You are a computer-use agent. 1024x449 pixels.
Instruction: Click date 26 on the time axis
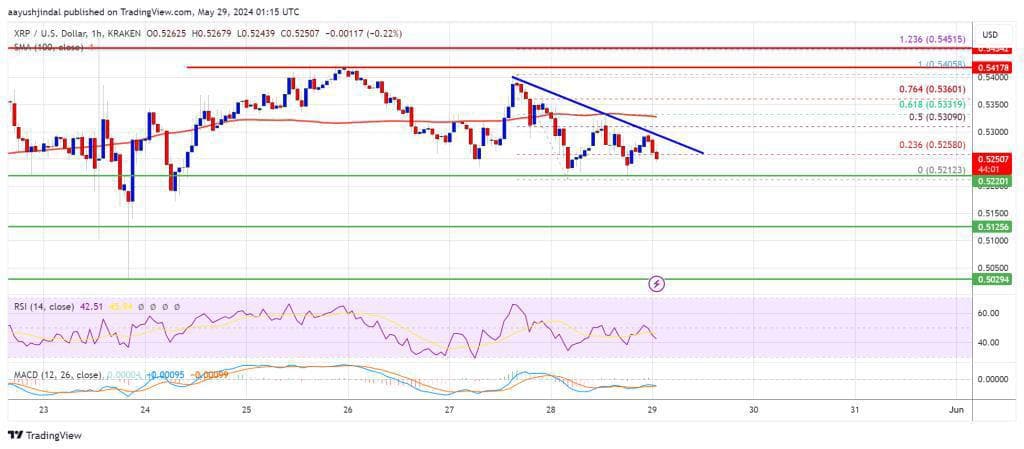click(x=348, y=410)
